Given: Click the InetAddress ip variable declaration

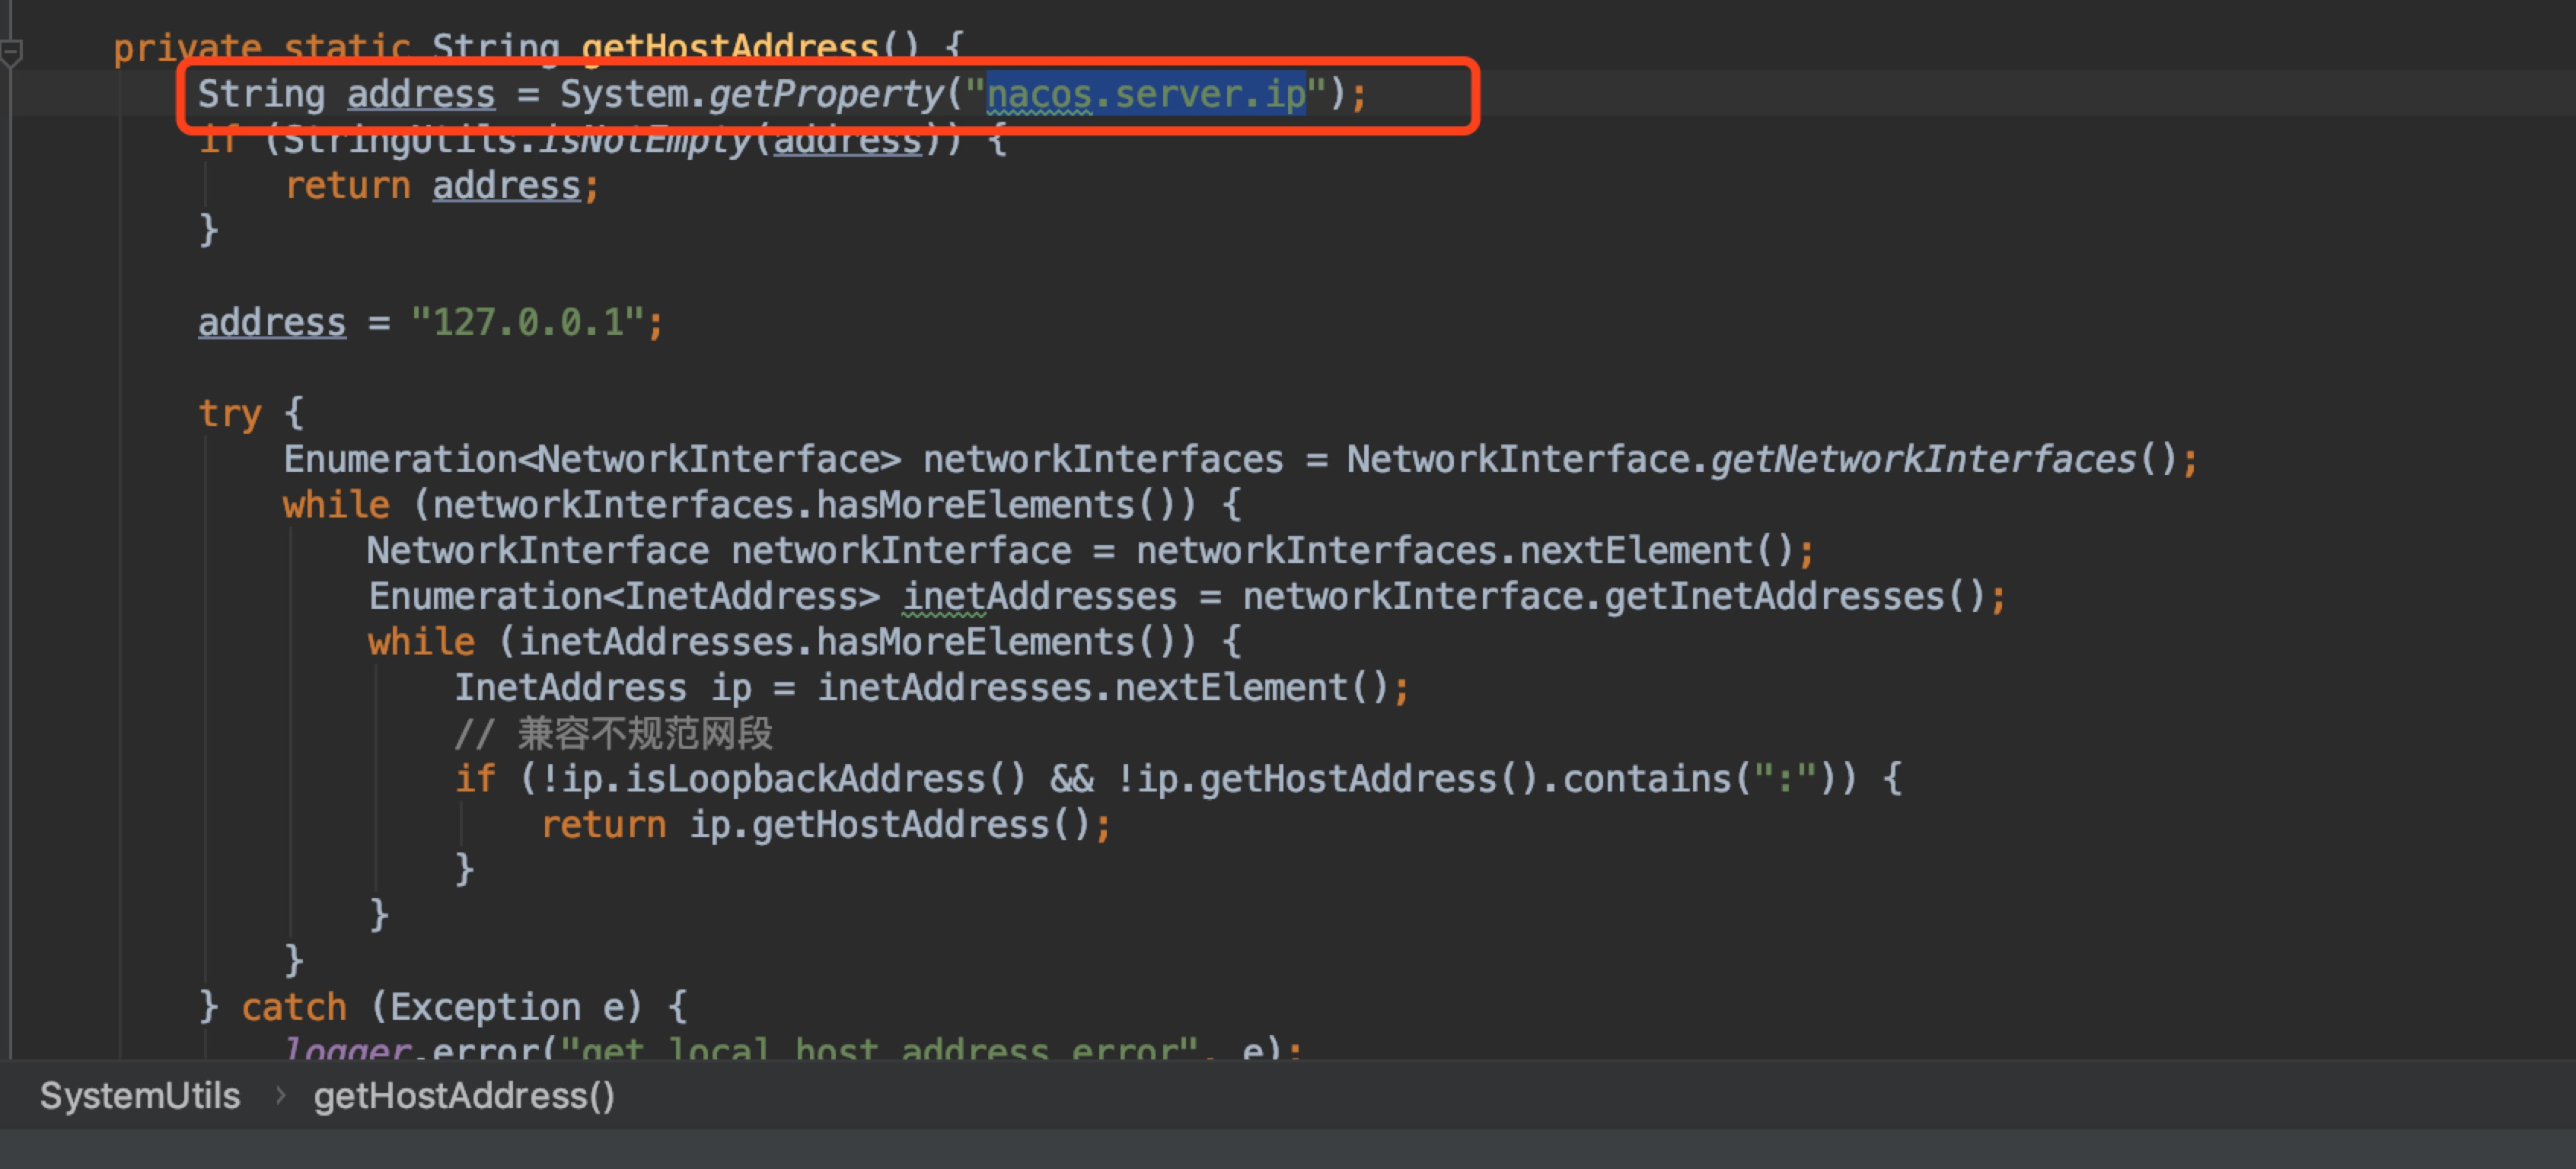Looking at the screenshot, I should coord(602,687).
